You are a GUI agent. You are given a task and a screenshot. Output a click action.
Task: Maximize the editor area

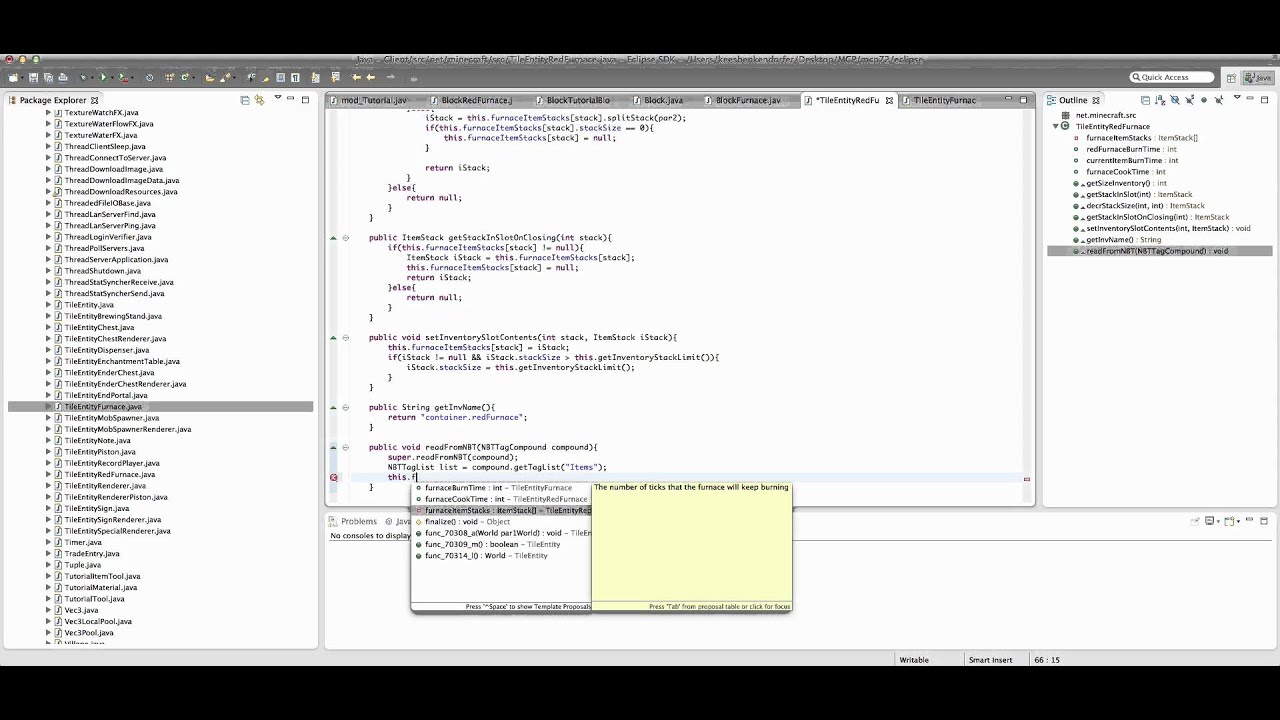(1024, 99)
